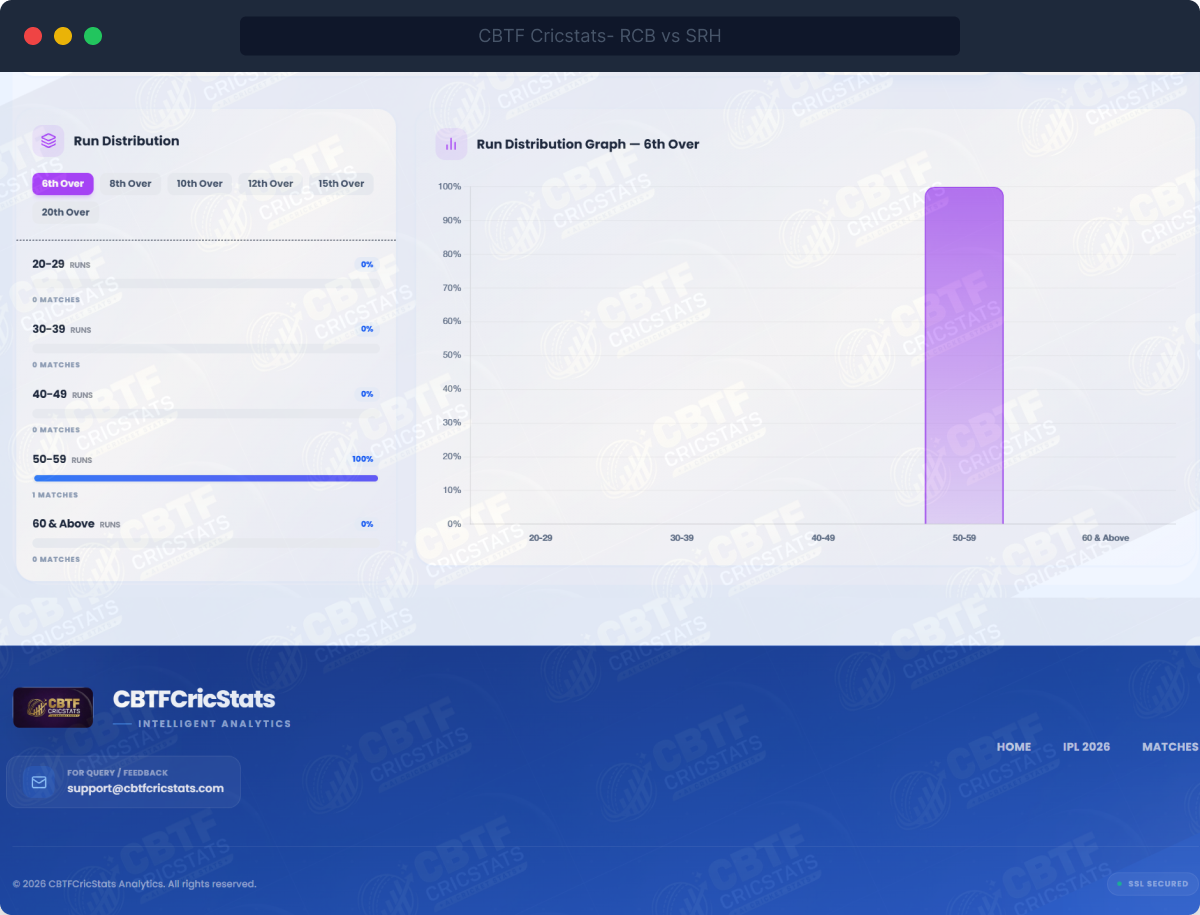Viewport: 1200px width, 915px height.
Task: Click the bar chart icon beside graph title
Action: pyautogui.click(x=451, y=144)
